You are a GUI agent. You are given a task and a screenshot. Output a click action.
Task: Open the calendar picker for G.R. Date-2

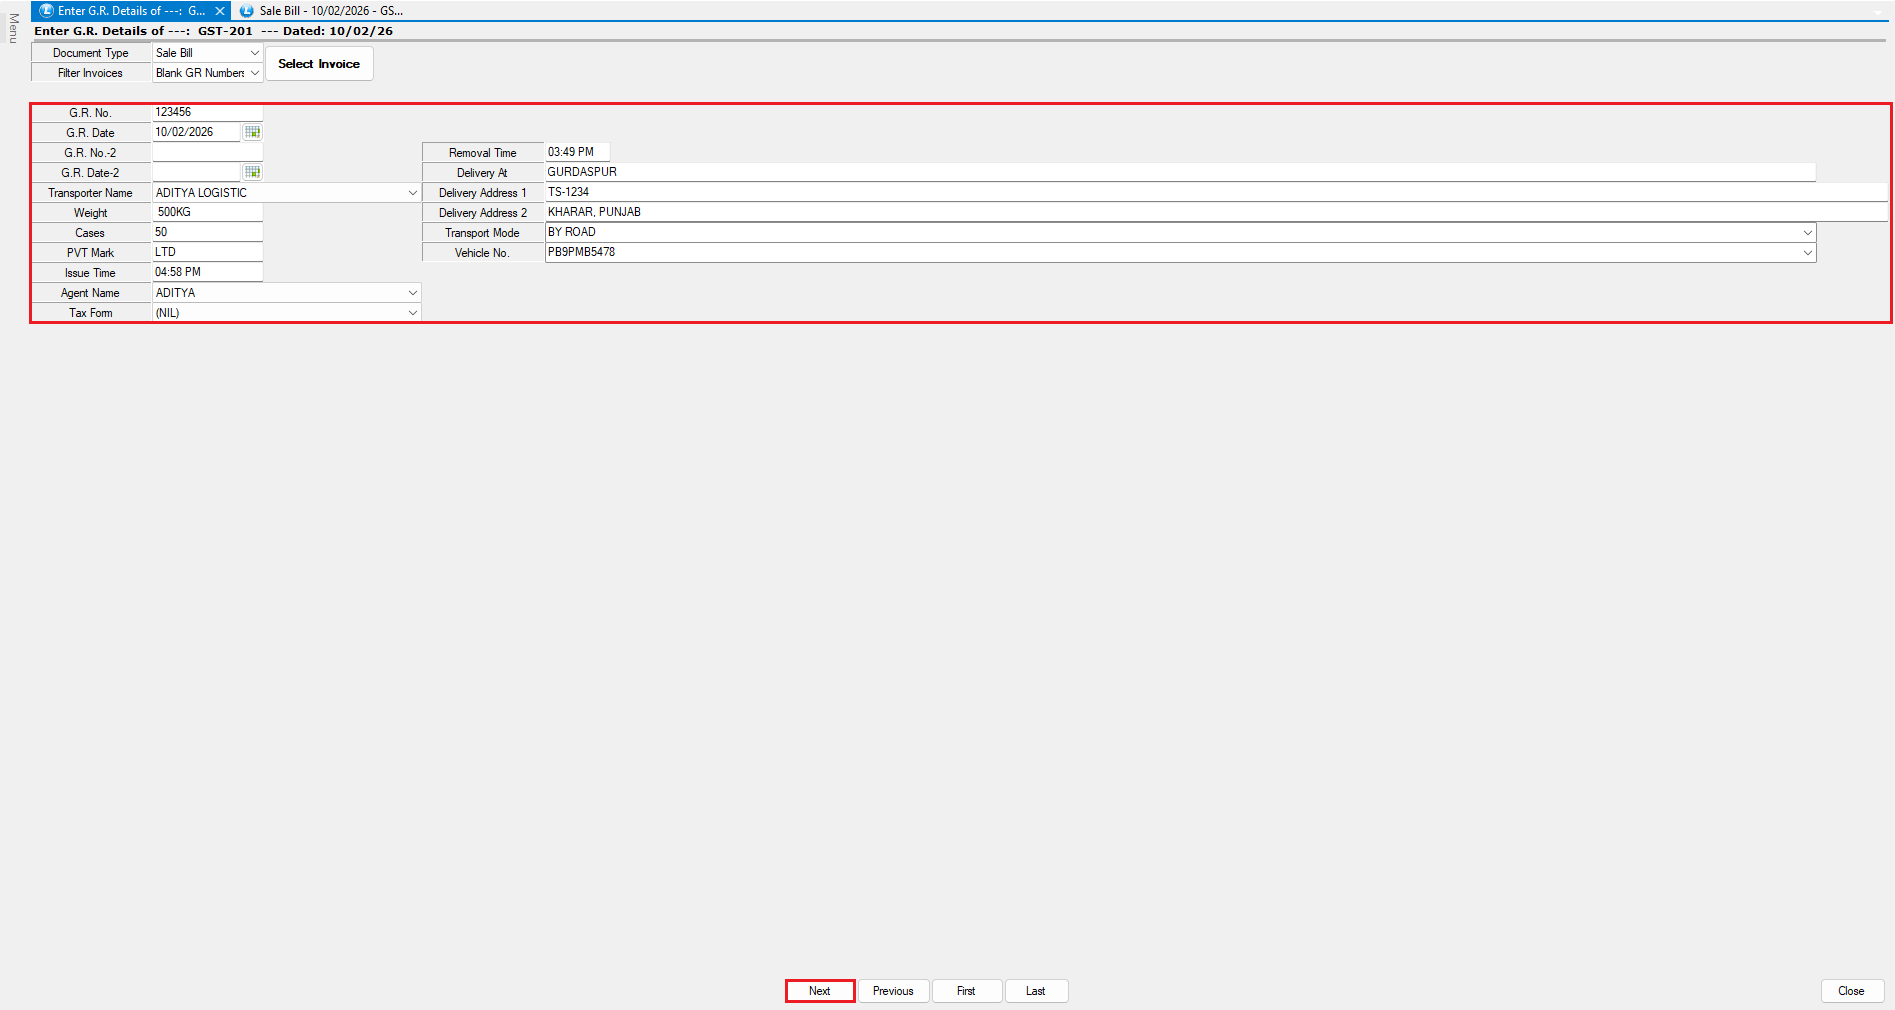tap(252, 172)
